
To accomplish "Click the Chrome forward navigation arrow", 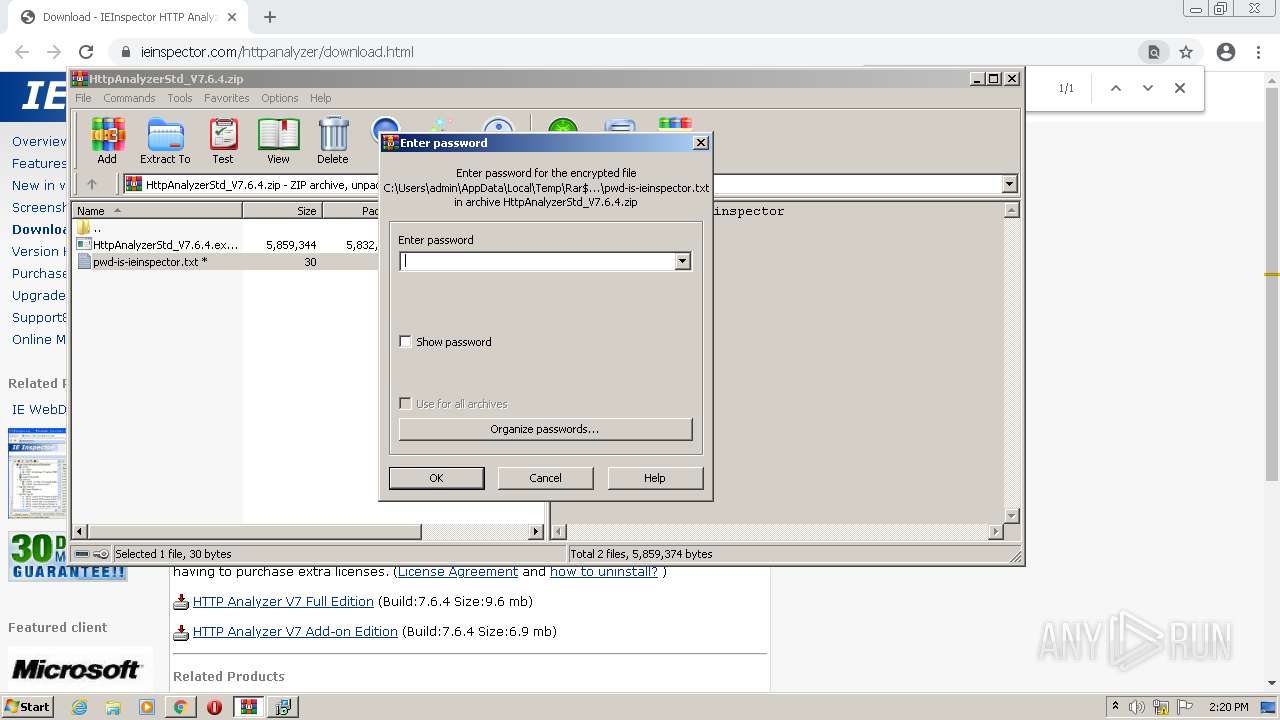I will (54, 52).
